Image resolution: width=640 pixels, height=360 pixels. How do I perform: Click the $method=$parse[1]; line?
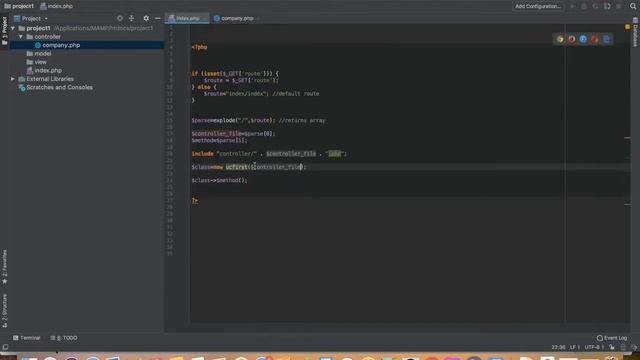(x=219, y=140)
